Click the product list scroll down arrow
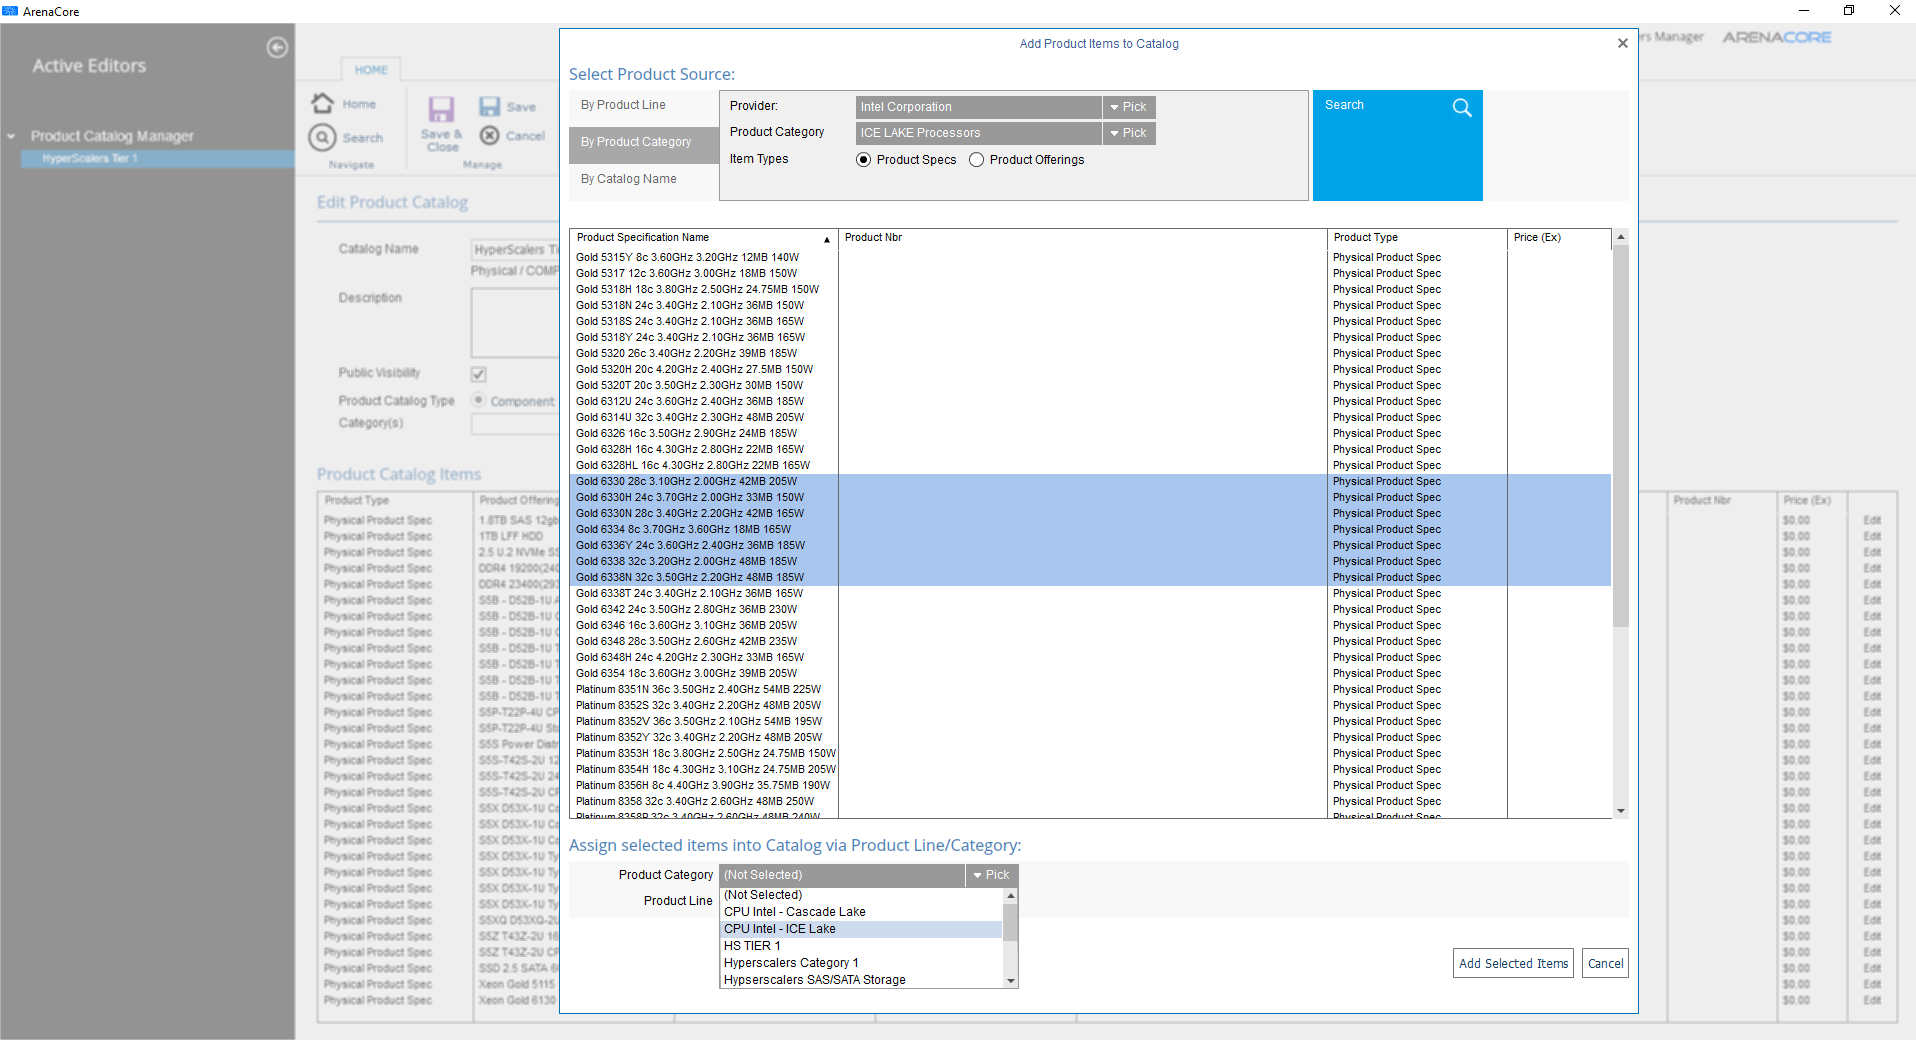 pyautogui.click(x=1621, y=811)
